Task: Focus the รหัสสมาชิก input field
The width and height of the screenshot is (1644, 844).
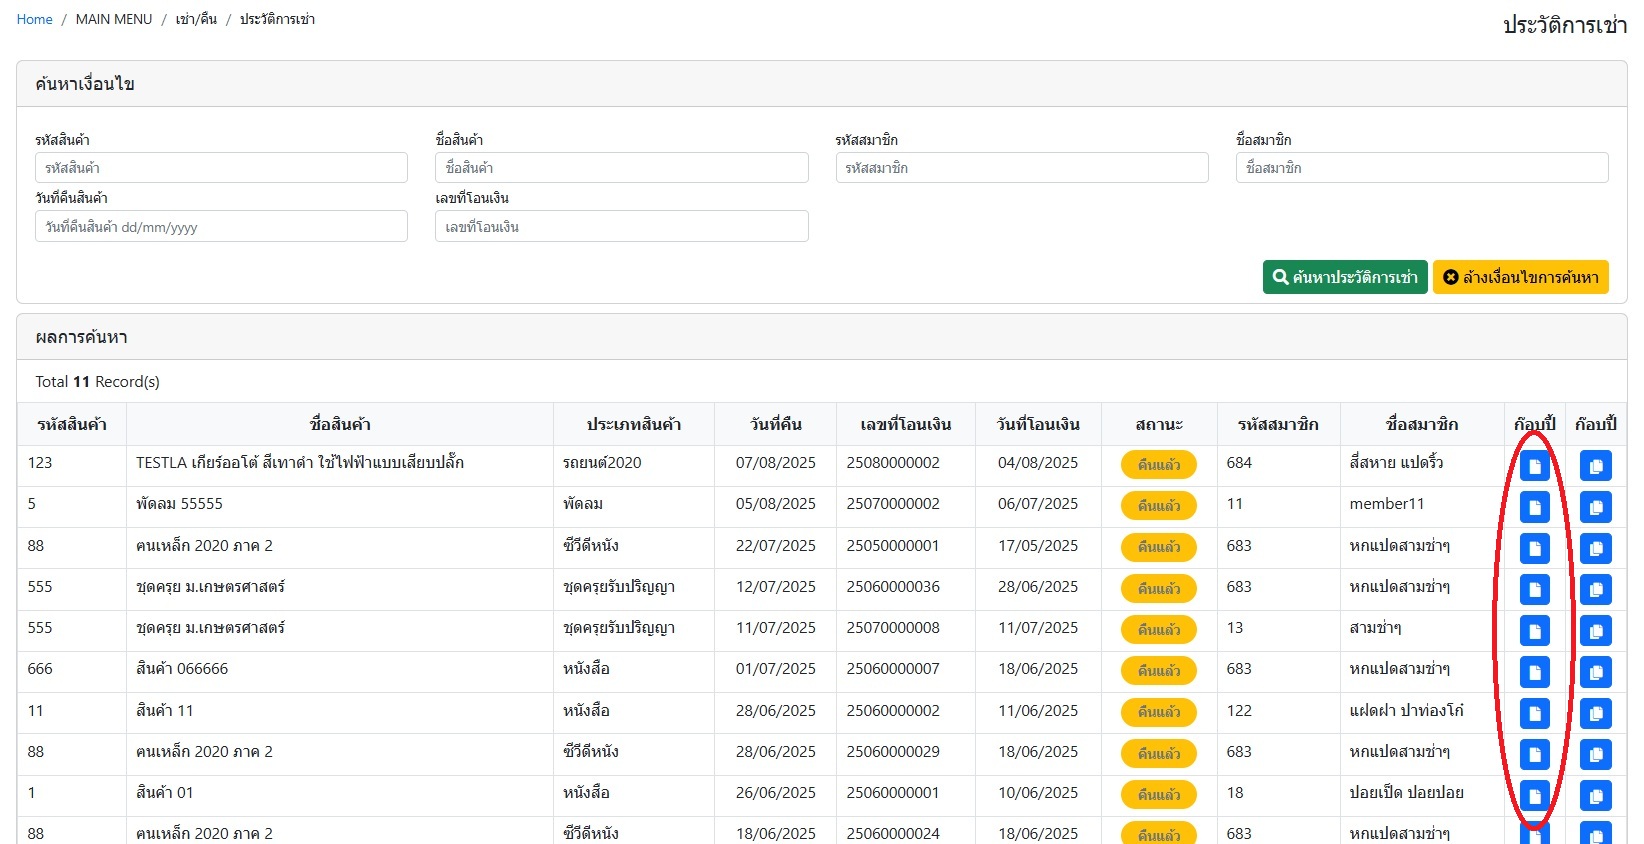Action: pyautogui.click(x=1022, y=167)
